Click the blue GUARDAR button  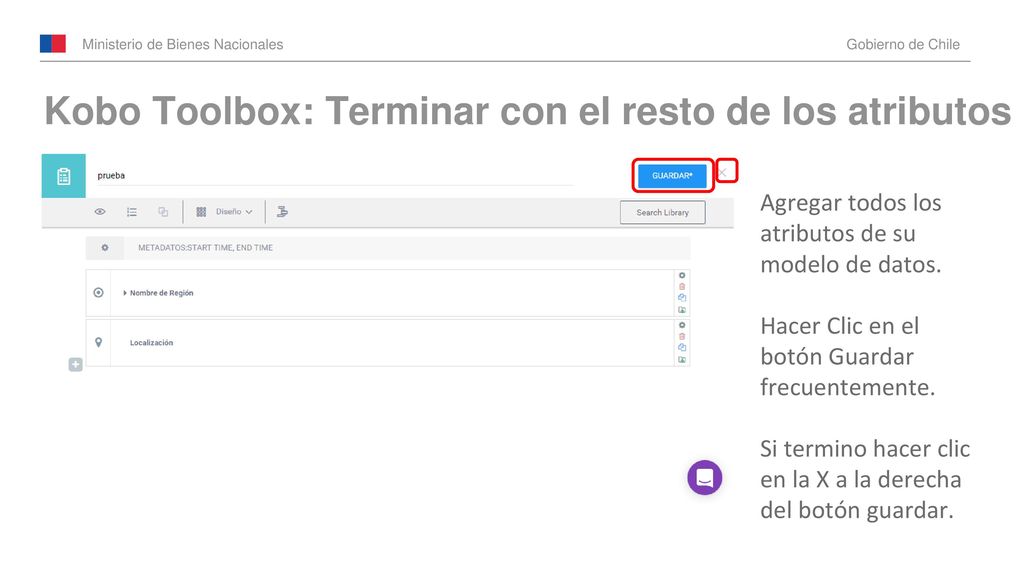pos(672,176)
